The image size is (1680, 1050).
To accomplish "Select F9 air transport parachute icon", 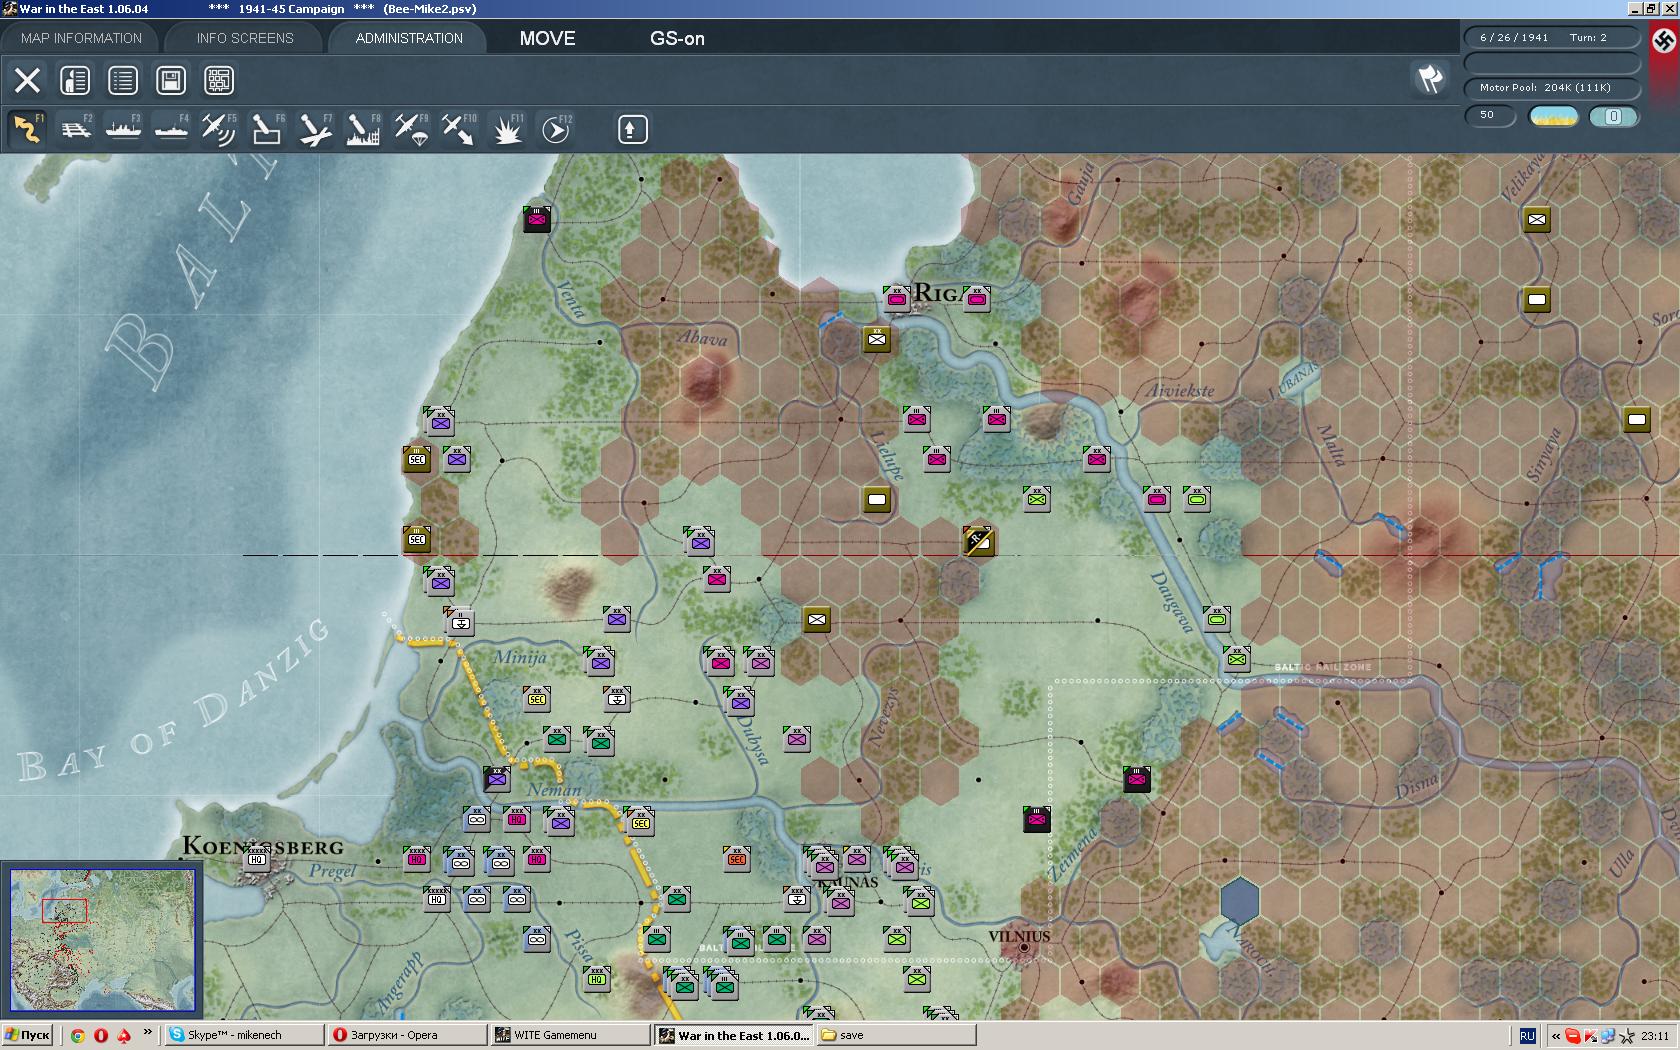I will [x=411, y=129].
